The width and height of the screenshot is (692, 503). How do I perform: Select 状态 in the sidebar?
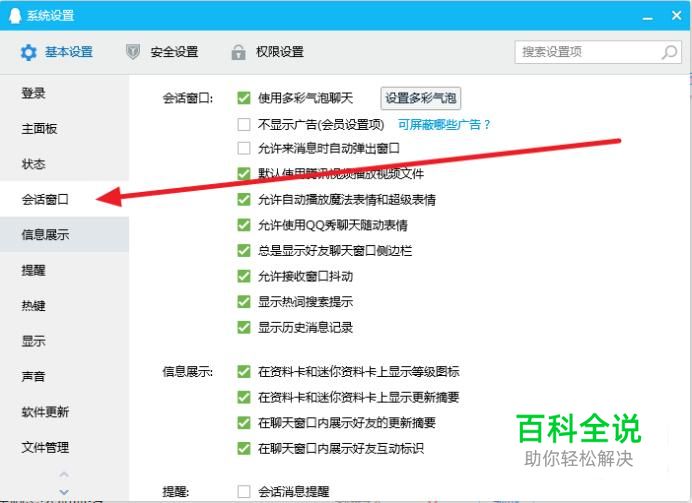64,164
